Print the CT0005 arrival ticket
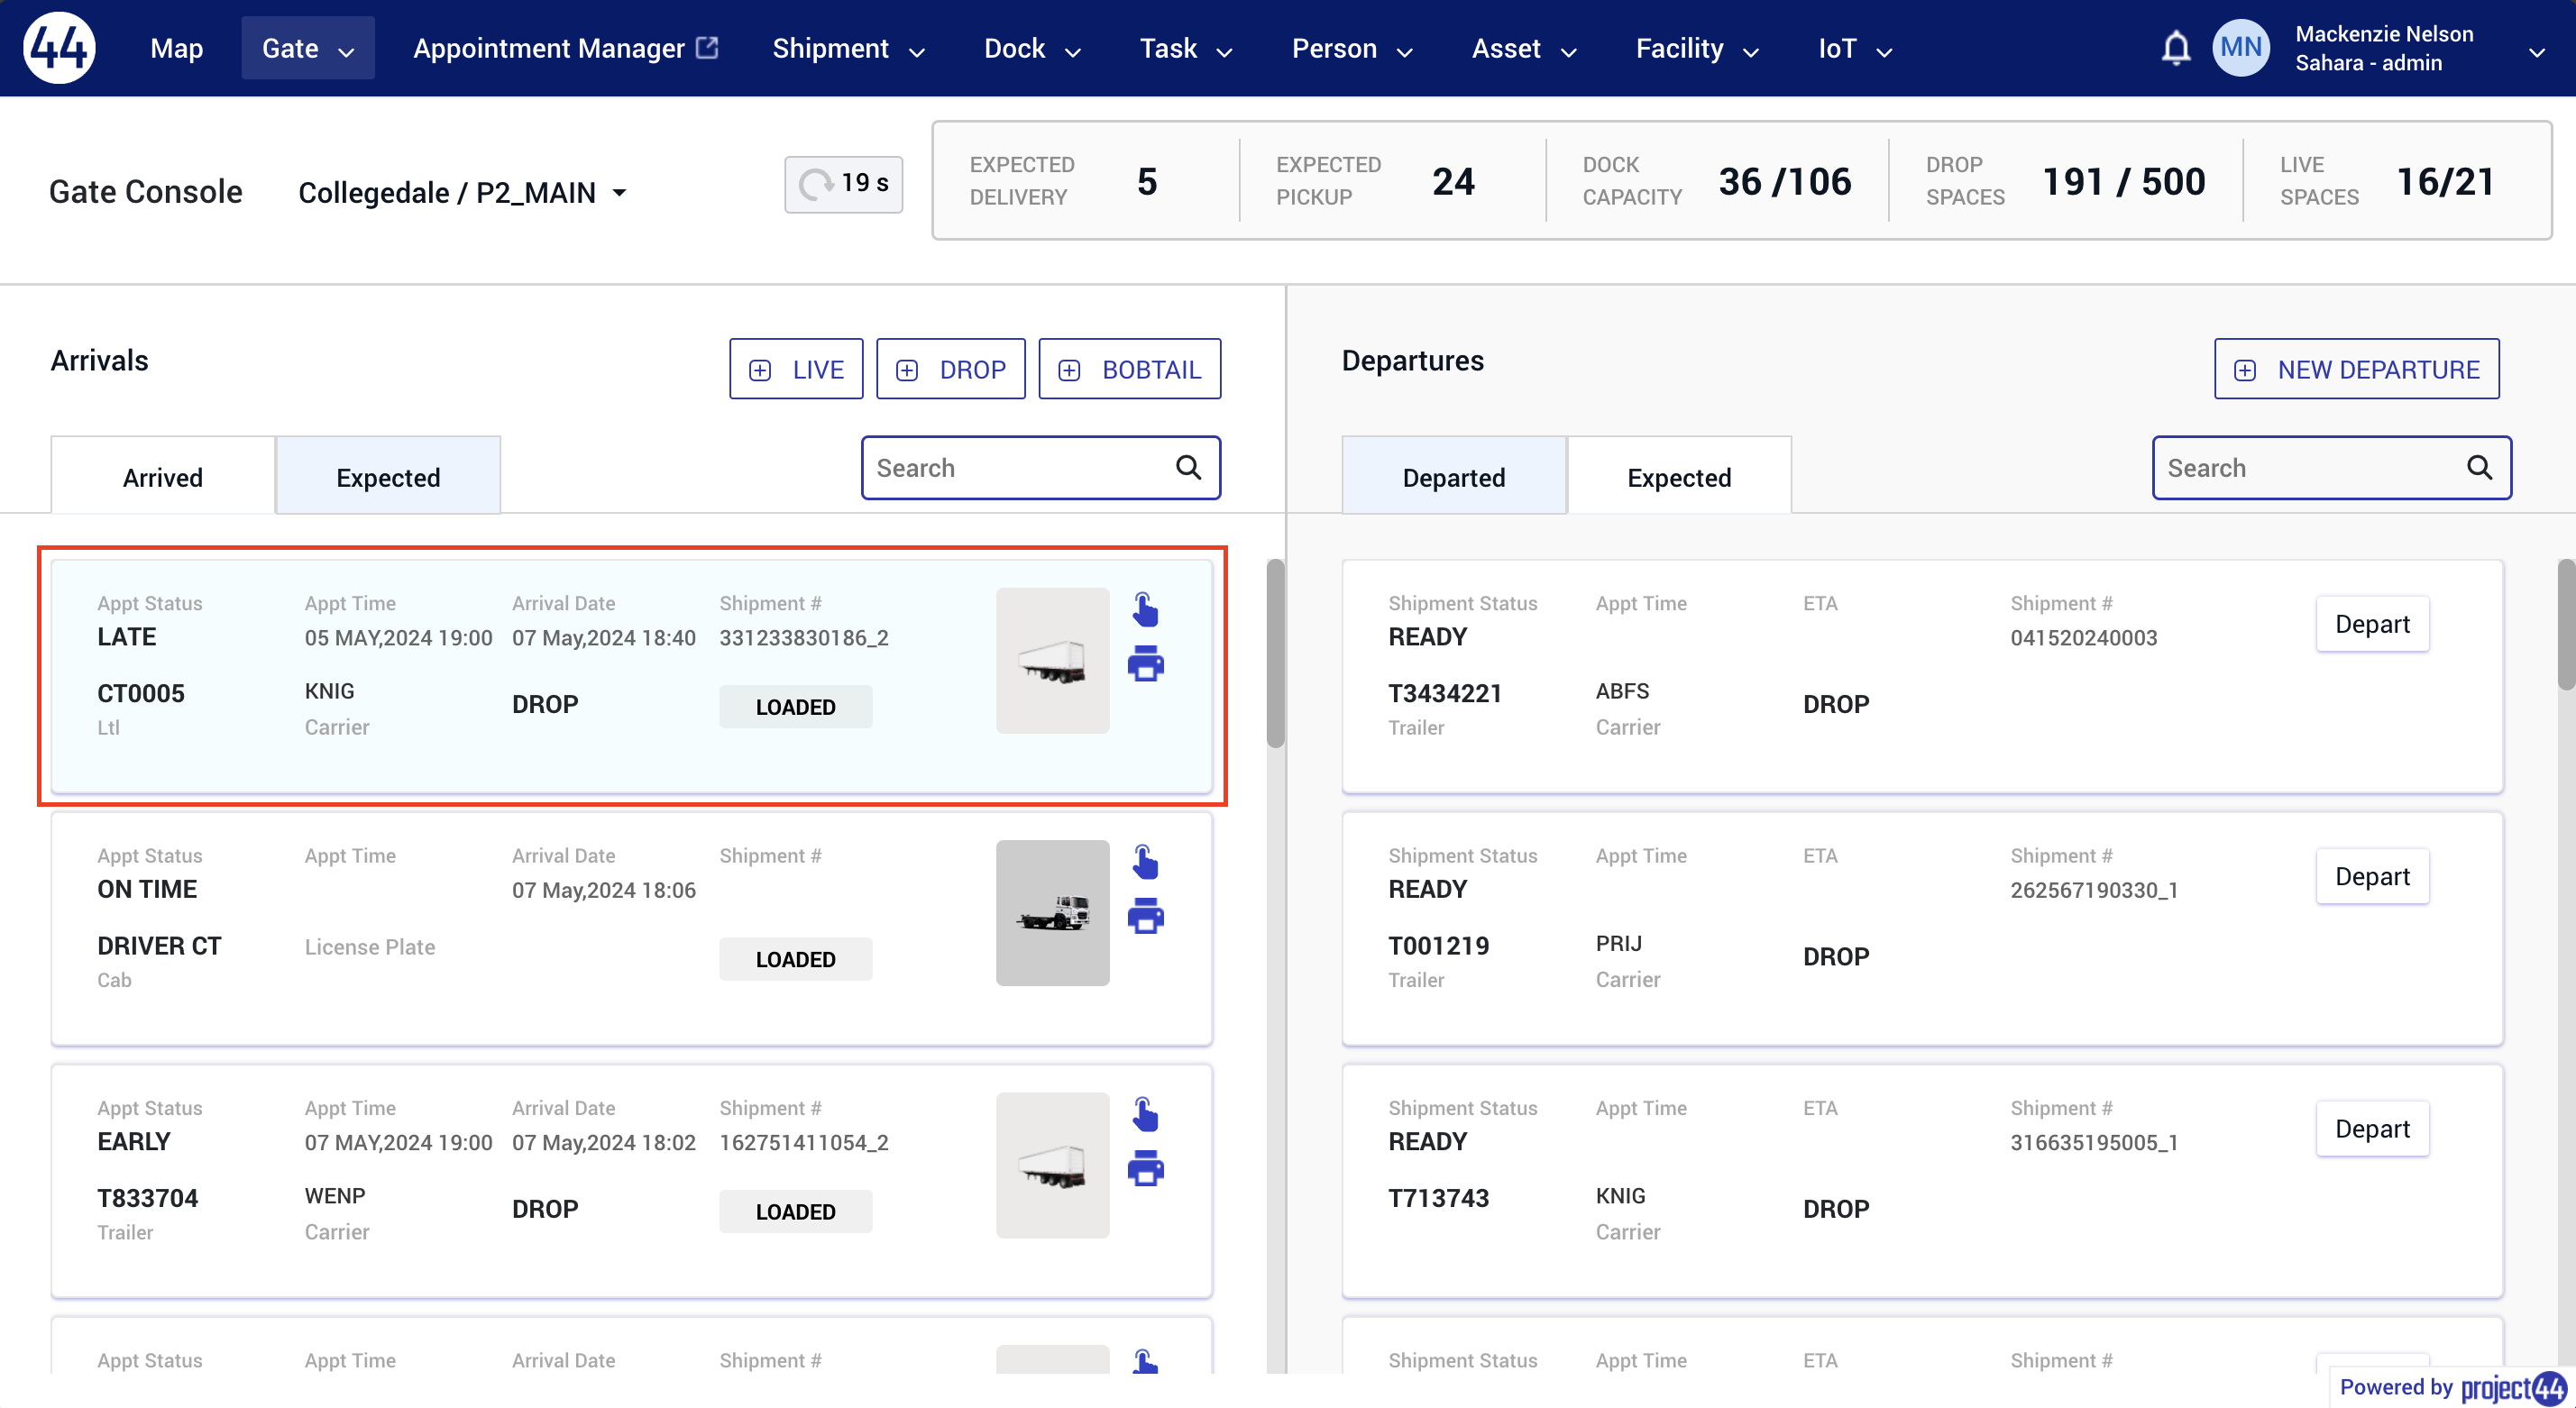Image resolution: width=2576 pixels, height=1408 pixels. coord(1145,664)
